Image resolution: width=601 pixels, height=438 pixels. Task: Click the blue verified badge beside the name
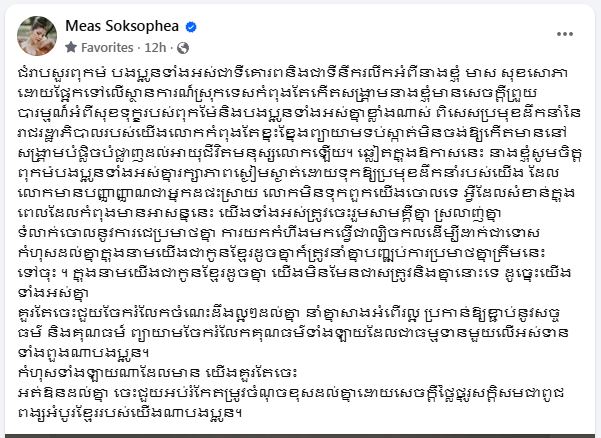coord(191,27)
